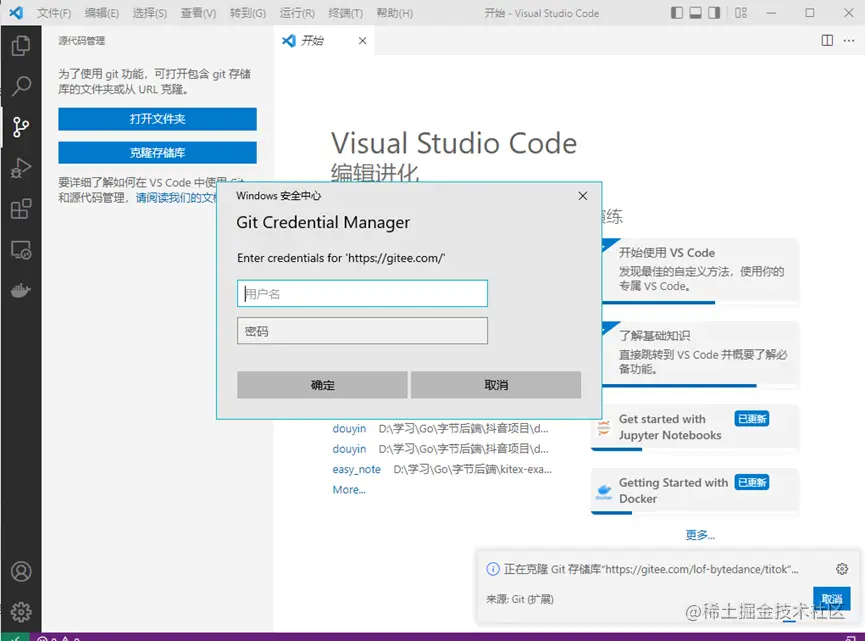Click the clone notification message text
The width and height of the screenshot is (865, 641).
pyautogui.click(x=651, y=569)
